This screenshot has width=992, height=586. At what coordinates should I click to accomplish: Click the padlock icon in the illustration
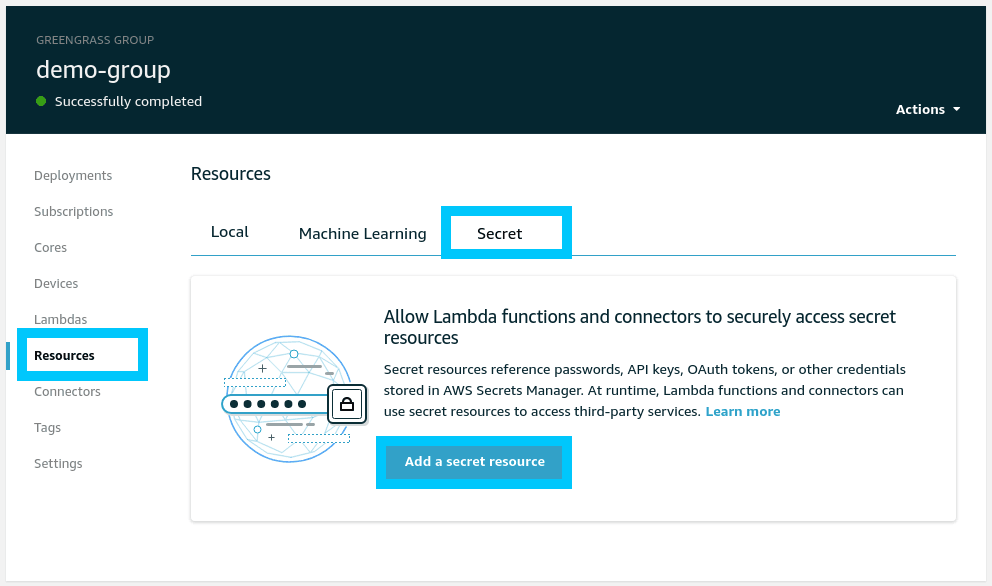346,404
